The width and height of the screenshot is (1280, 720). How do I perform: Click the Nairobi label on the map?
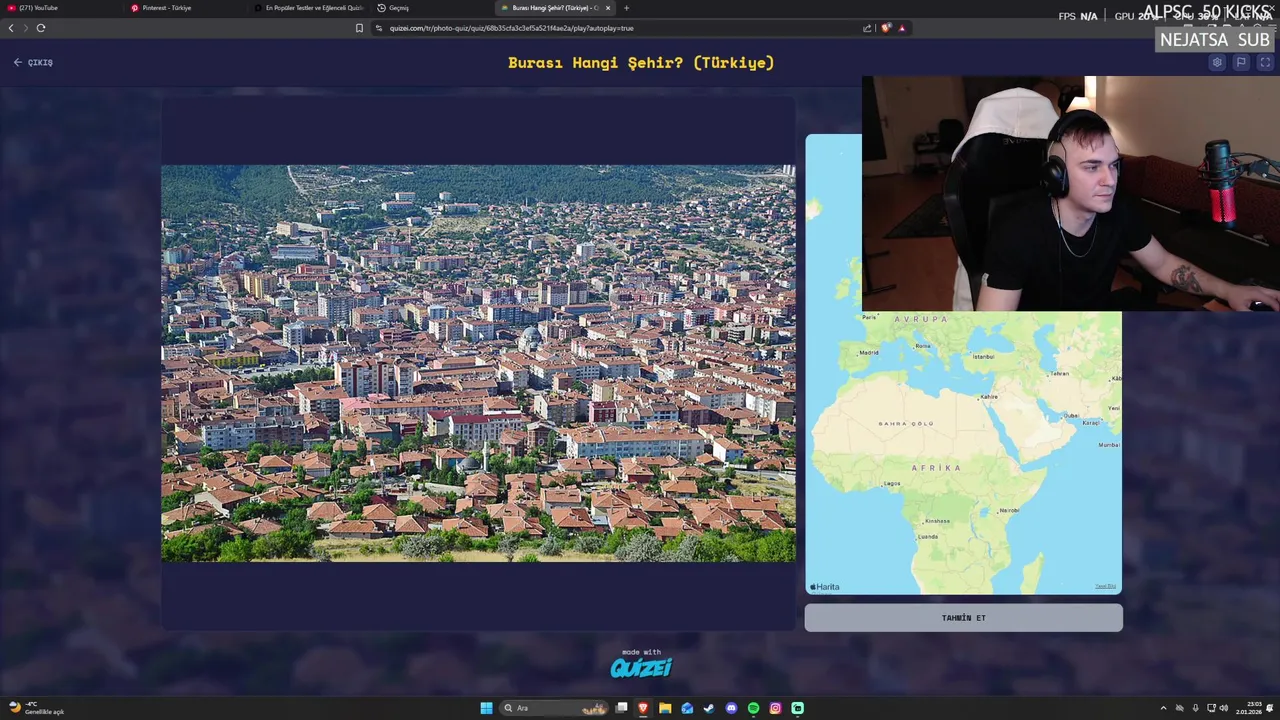[1009, 510]
